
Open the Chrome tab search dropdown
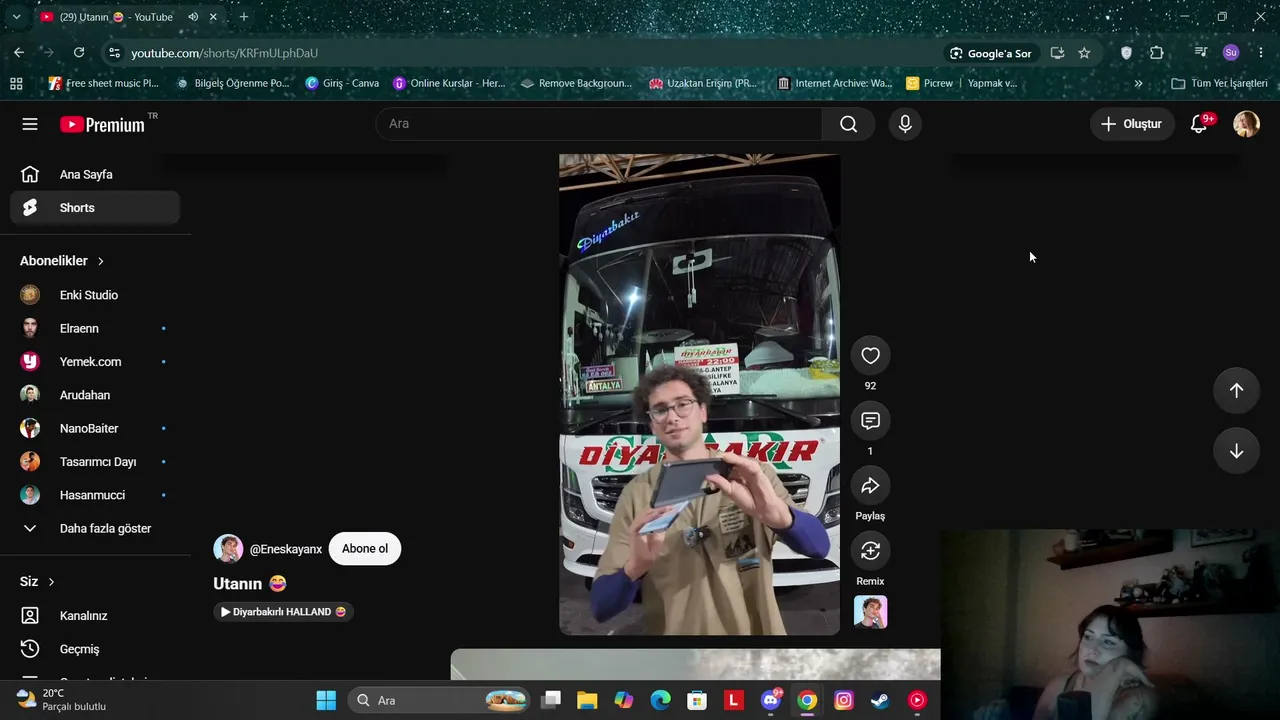coord(16,17)
